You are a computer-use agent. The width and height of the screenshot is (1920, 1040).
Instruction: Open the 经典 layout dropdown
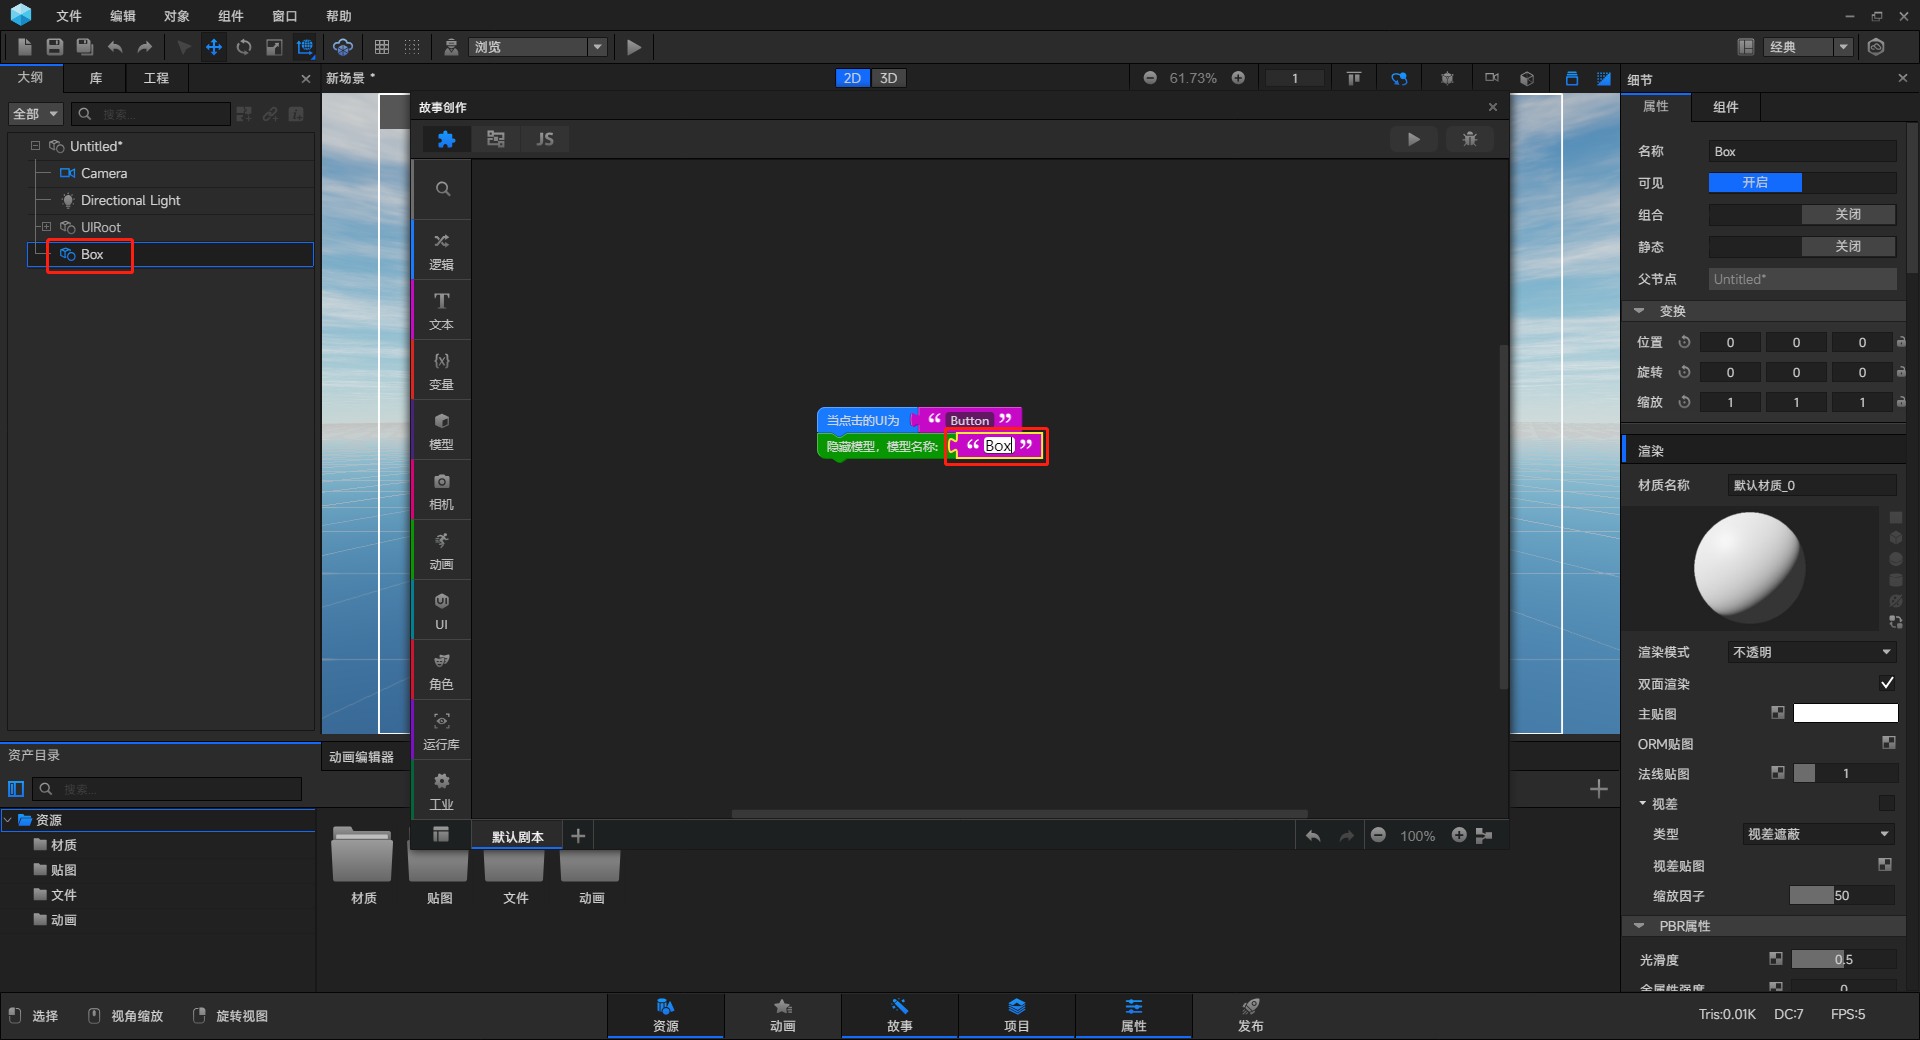click(x=1810, y=47)
